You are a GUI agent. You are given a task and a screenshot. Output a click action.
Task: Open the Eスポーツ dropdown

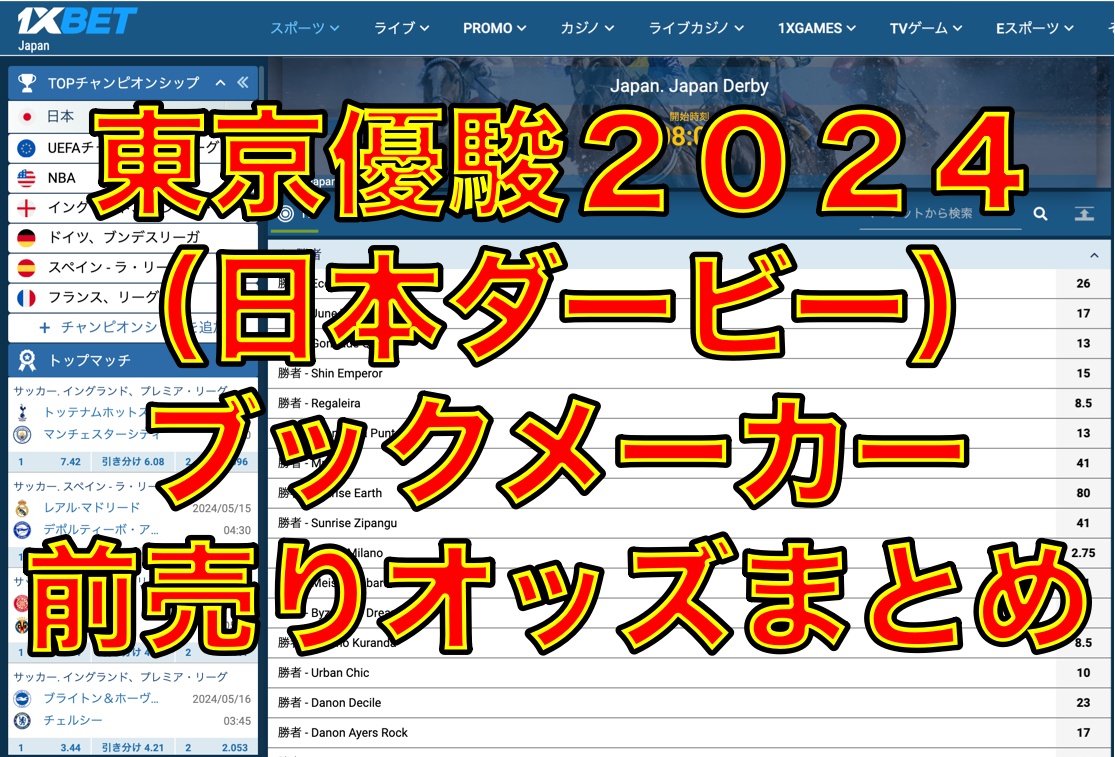(x=1034, y=28)
